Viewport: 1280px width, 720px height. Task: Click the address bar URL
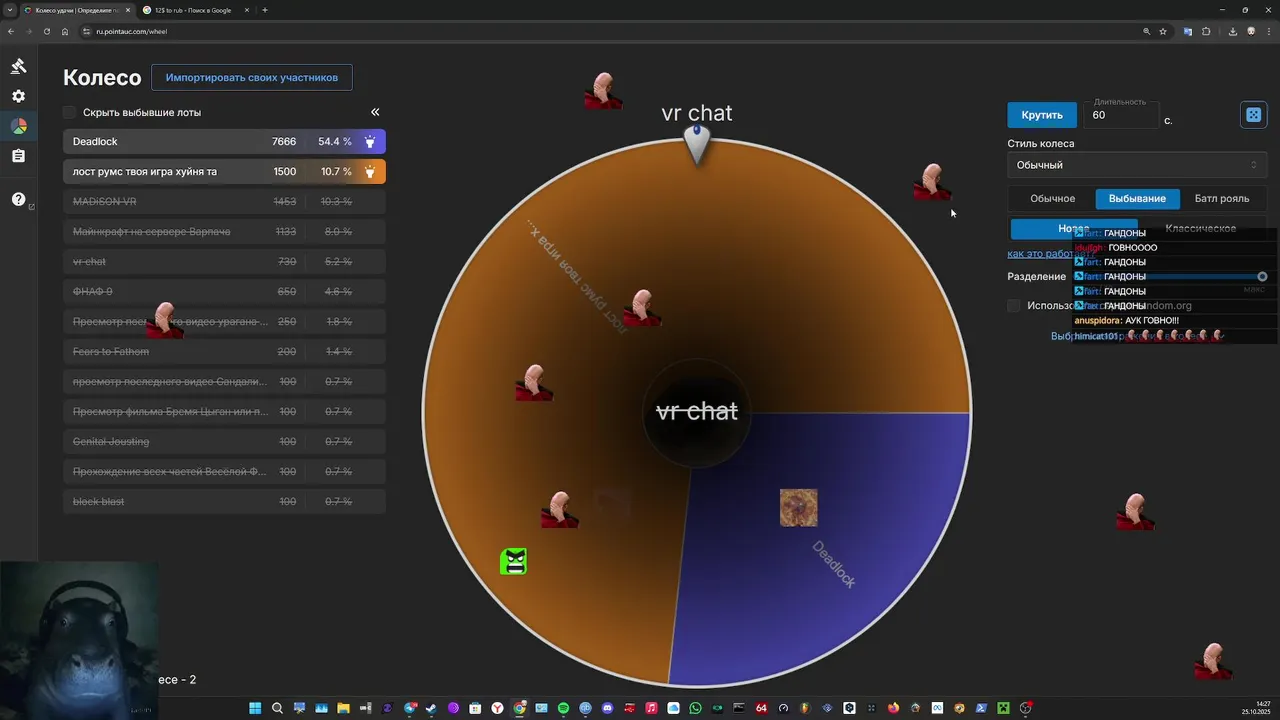pos(132,31)
